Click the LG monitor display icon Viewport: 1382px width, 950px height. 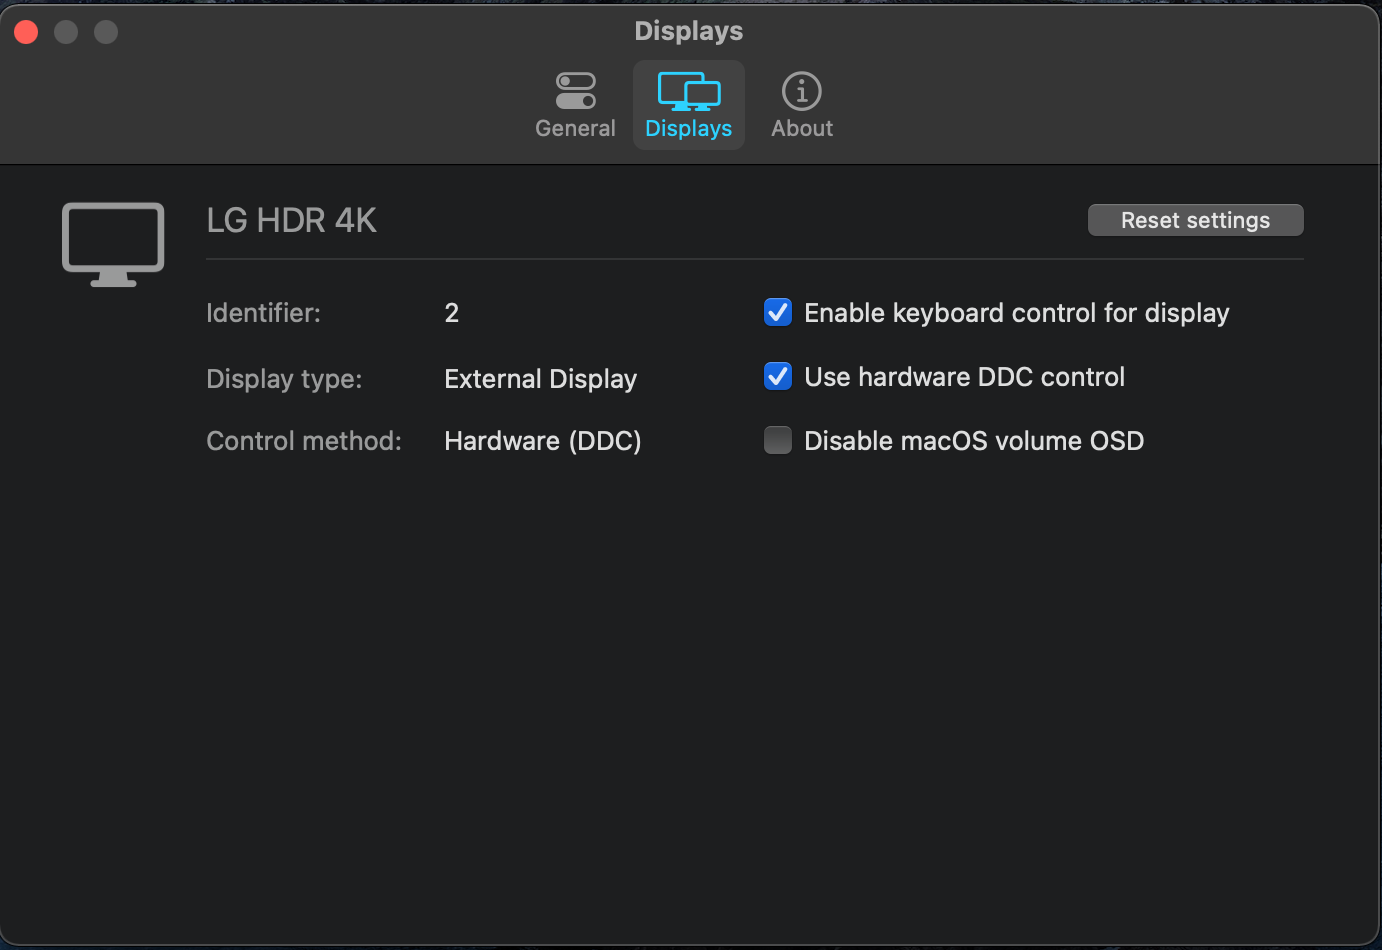coord(112,243)
